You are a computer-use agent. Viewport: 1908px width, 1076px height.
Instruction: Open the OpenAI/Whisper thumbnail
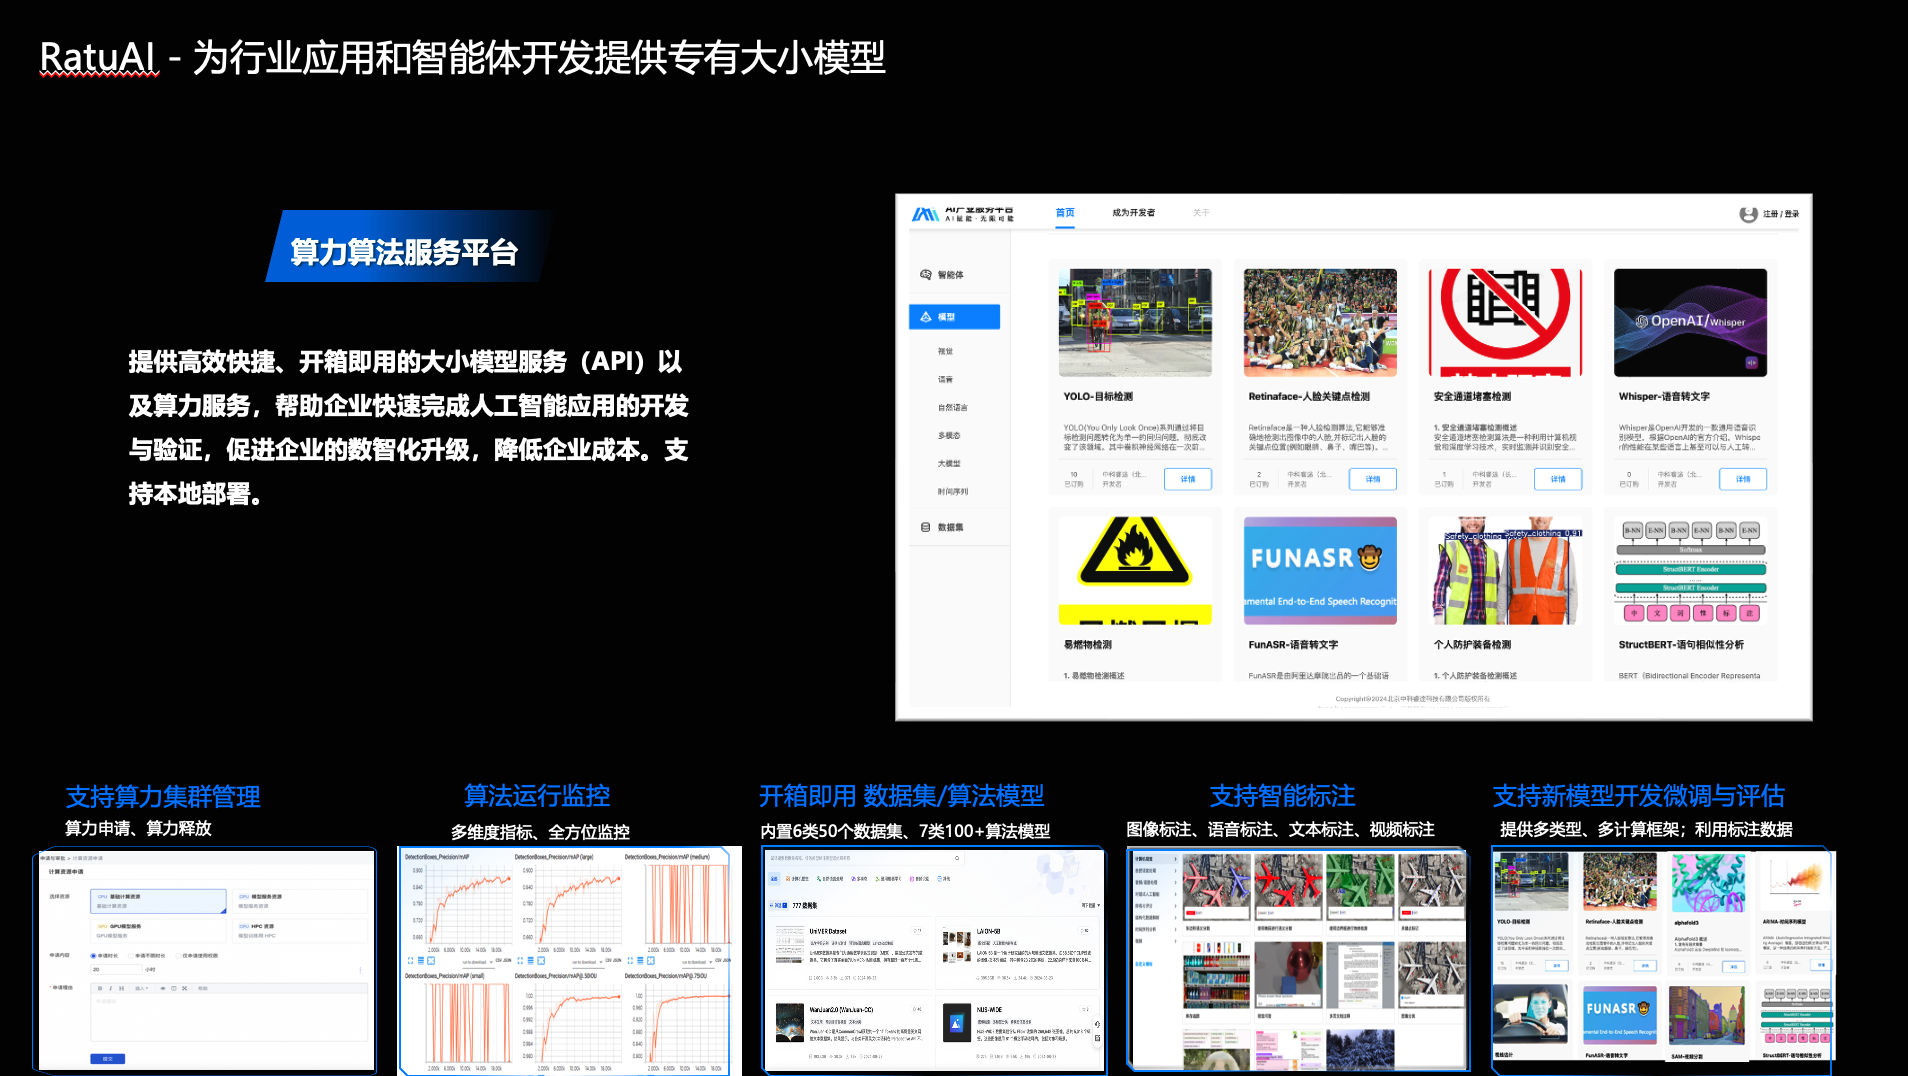[x=1690, y=322]
